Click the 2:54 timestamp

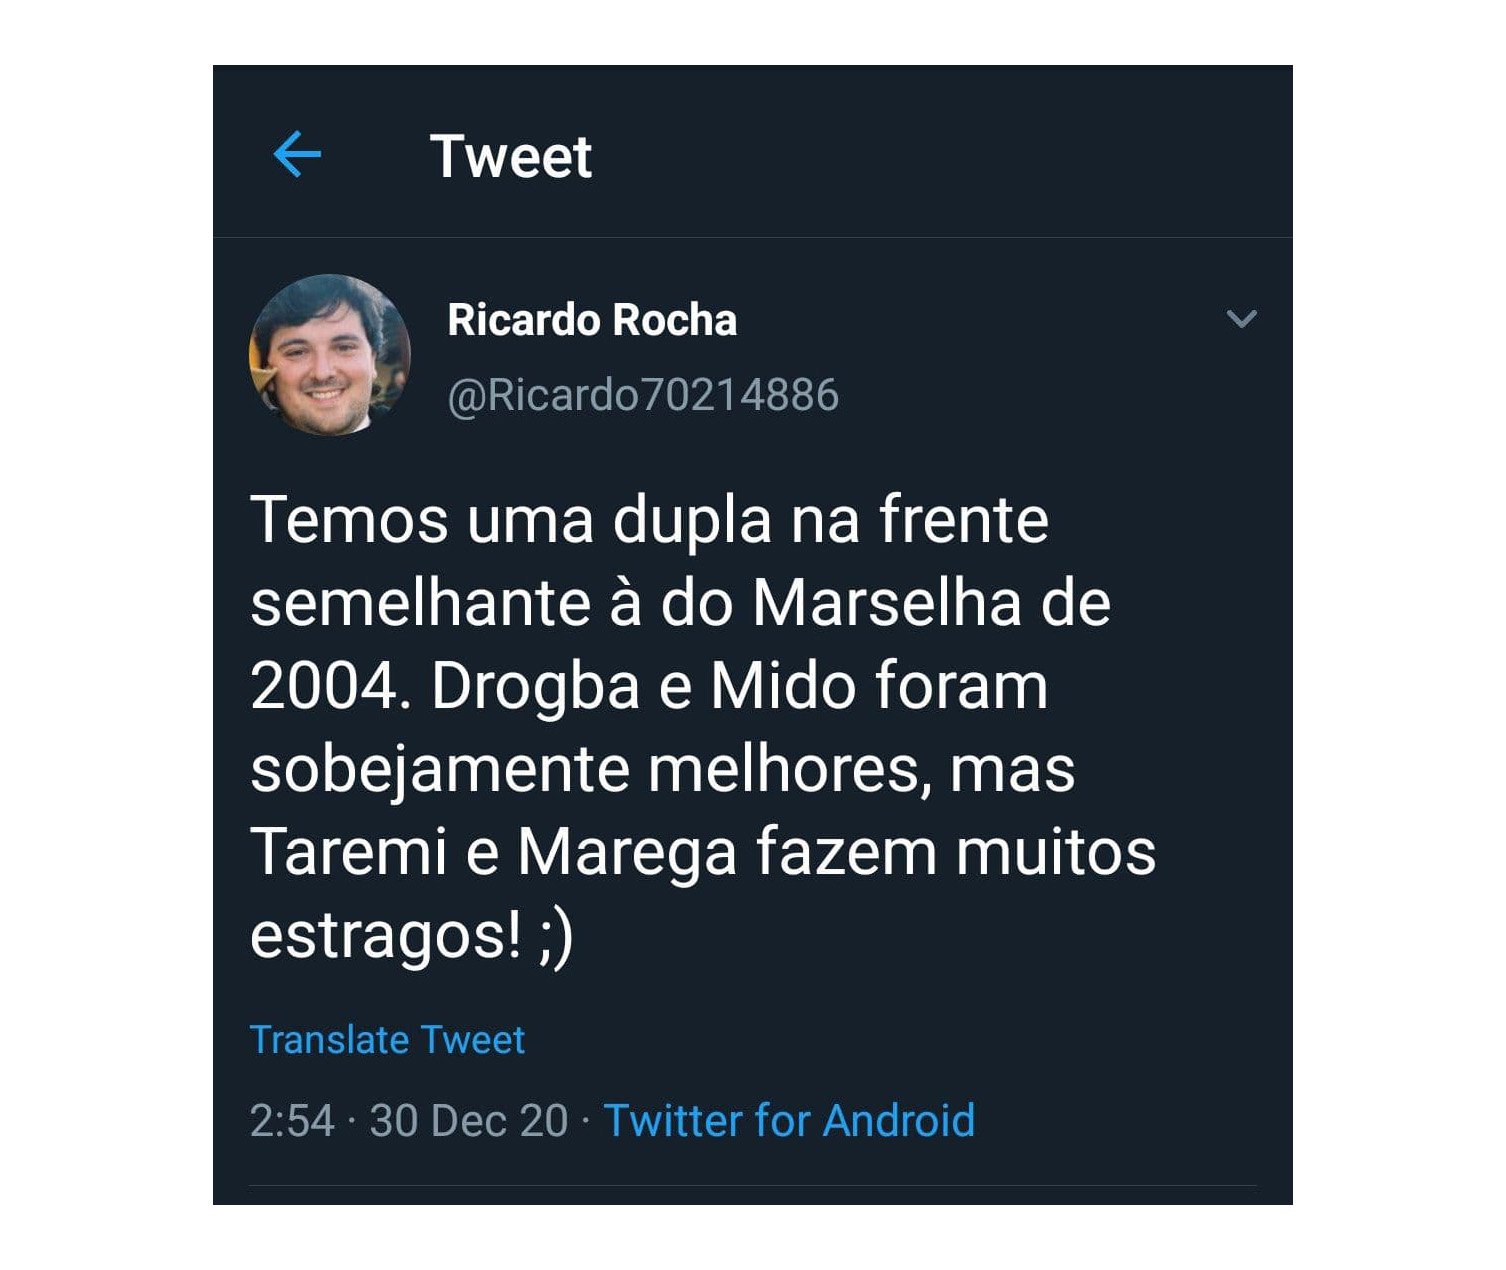292,1120
